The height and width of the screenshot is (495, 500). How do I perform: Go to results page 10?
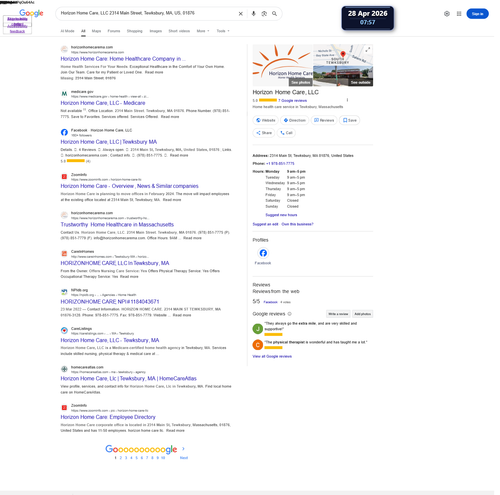point(163,458)
